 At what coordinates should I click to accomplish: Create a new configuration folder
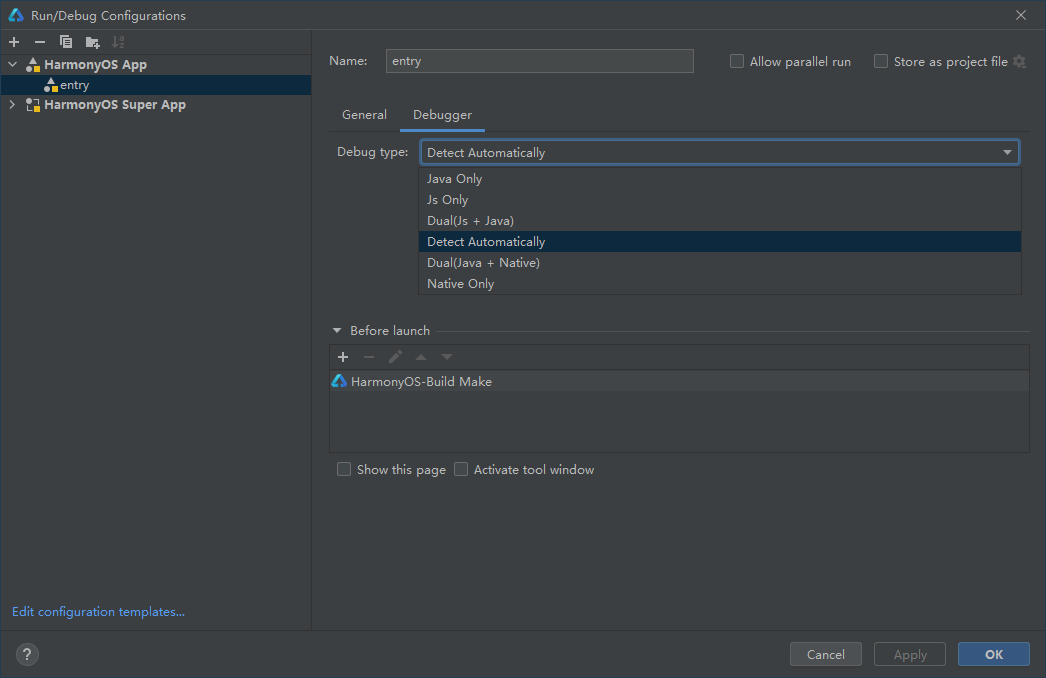(93, 42)
